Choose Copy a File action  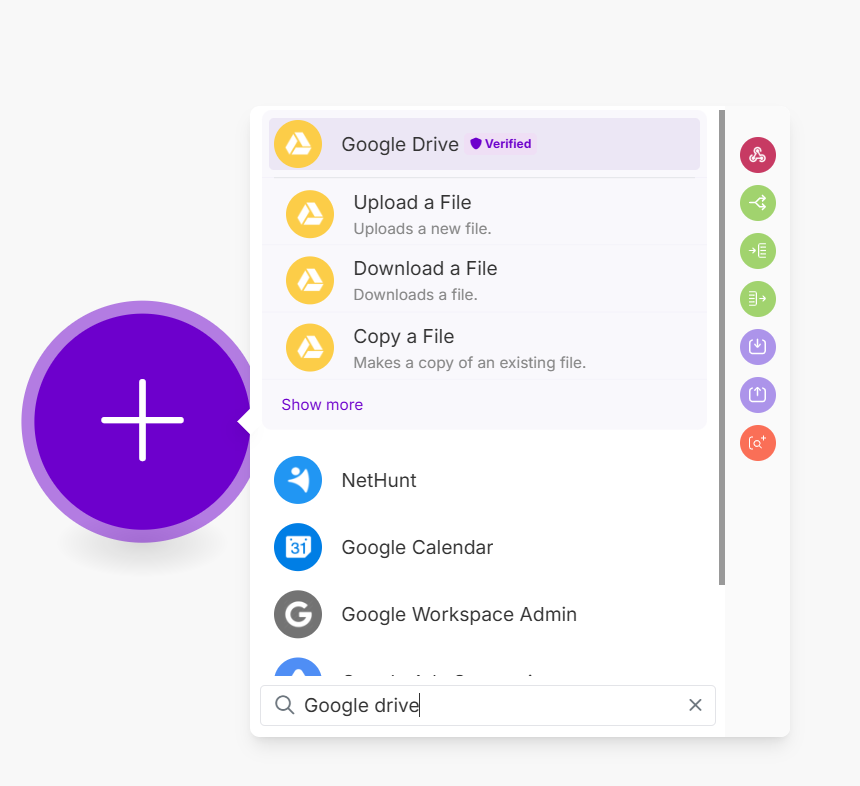pyautogui.click(x=484, y=348)
